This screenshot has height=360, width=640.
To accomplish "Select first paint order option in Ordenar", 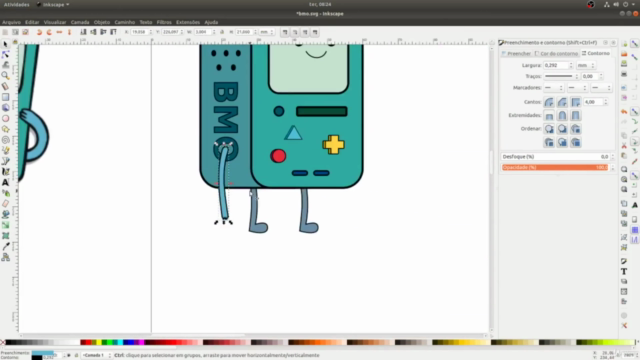I will click(x=549, y=129).
